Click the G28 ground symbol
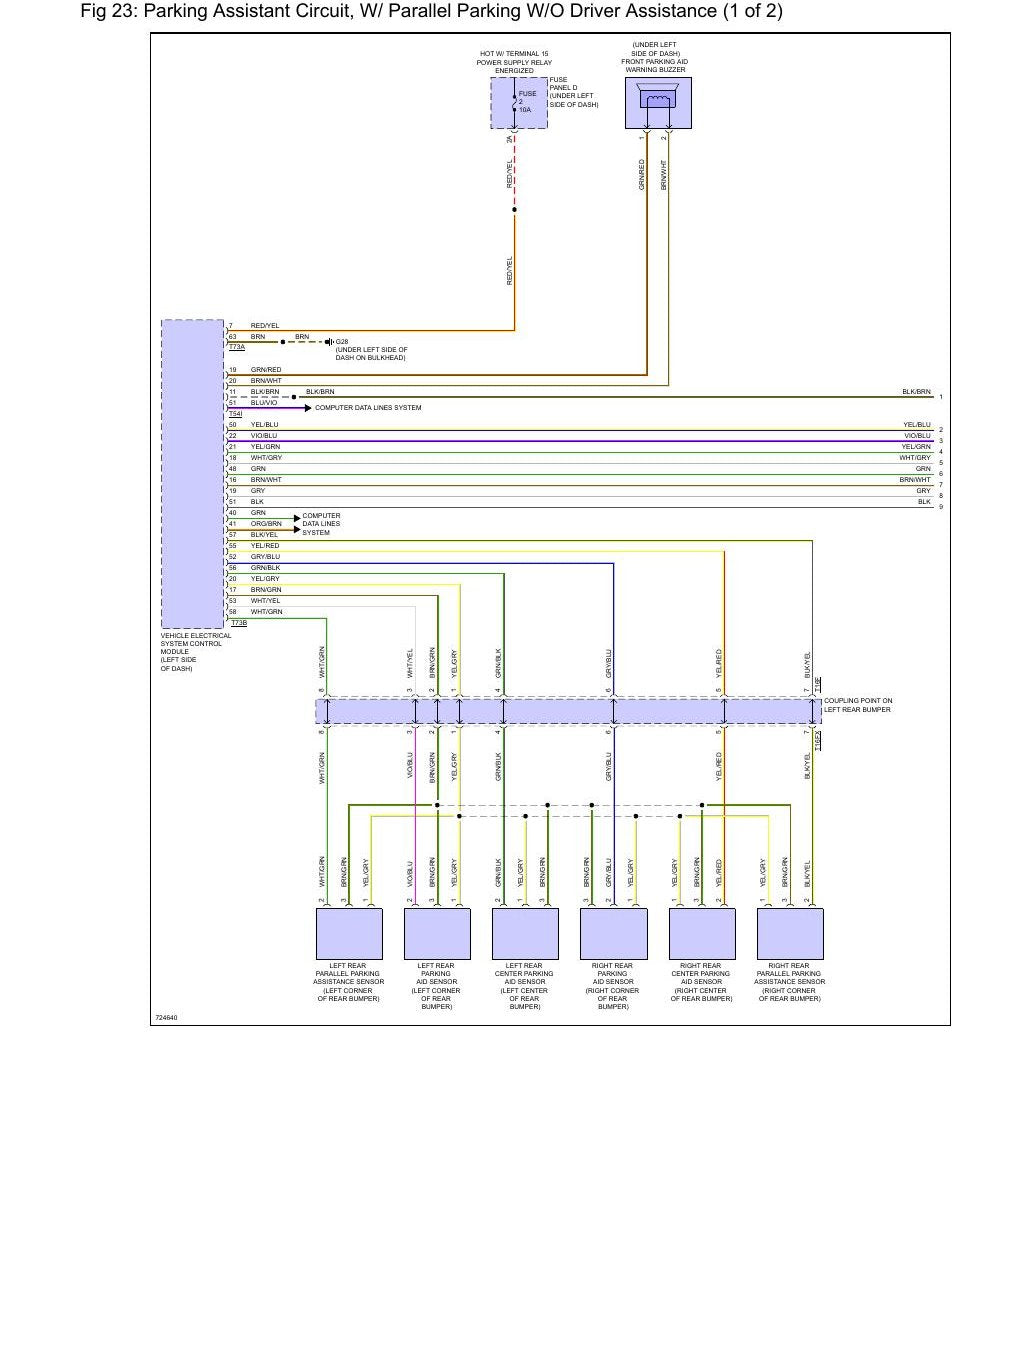The height and width of the screenshot is (1368, 1010). (x=329, y=341)
